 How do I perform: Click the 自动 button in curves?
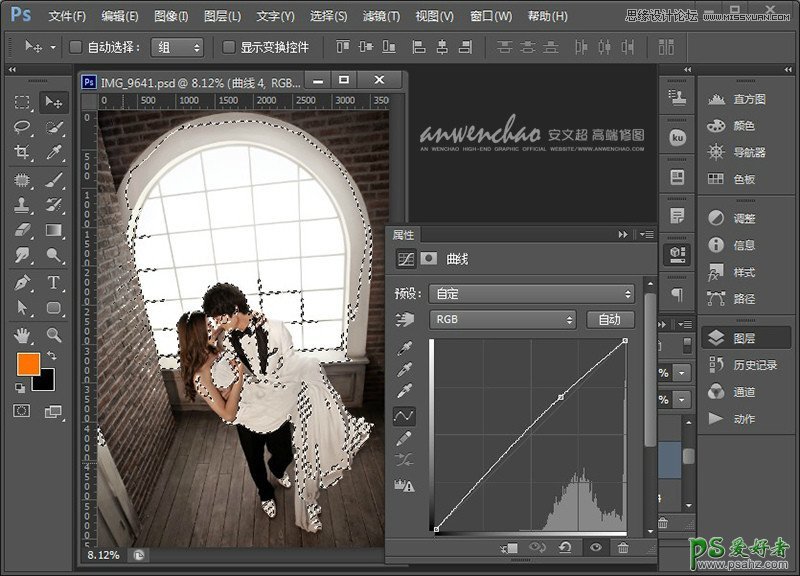coord(609,320)
